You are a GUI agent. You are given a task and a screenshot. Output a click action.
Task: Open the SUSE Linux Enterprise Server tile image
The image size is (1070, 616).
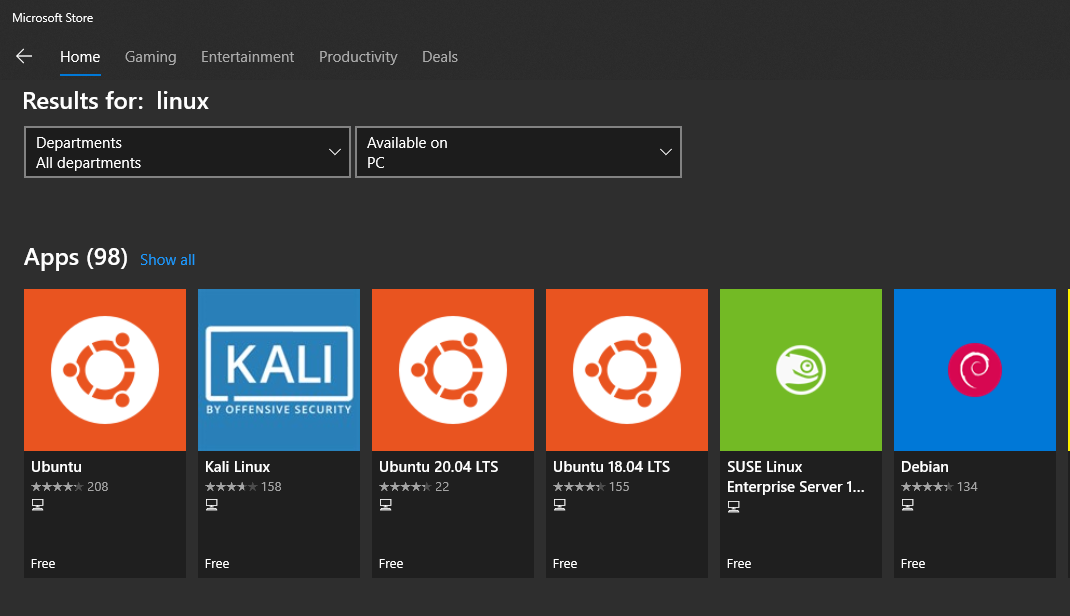coord(801,370)
